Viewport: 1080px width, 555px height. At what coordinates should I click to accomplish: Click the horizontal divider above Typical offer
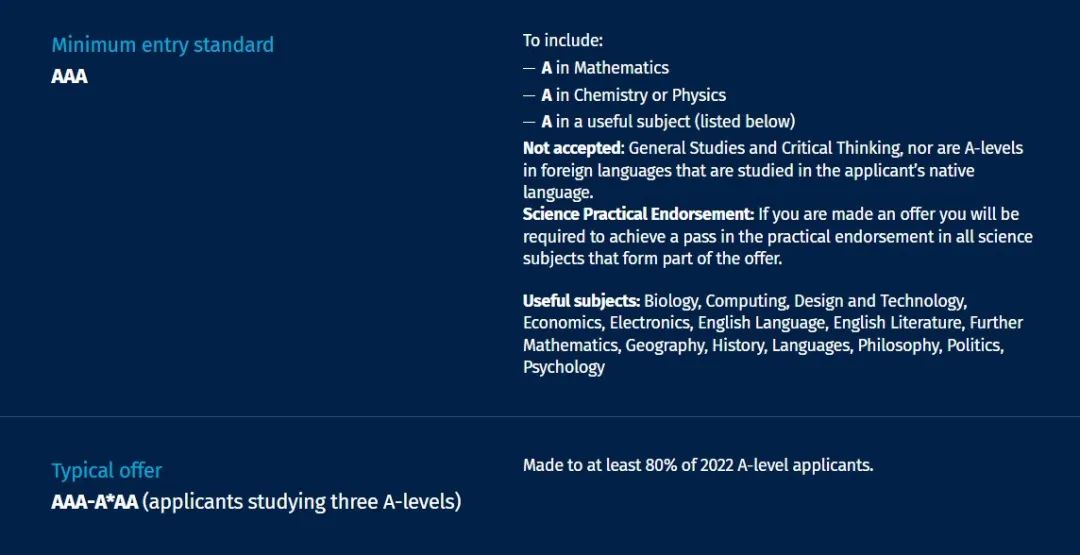[x=540, y=417]
